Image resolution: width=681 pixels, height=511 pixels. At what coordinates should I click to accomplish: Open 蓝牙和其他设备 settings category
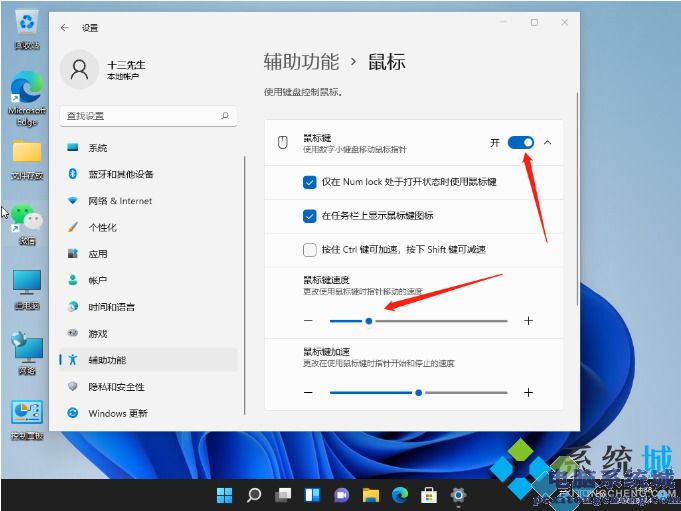point(148,174)
